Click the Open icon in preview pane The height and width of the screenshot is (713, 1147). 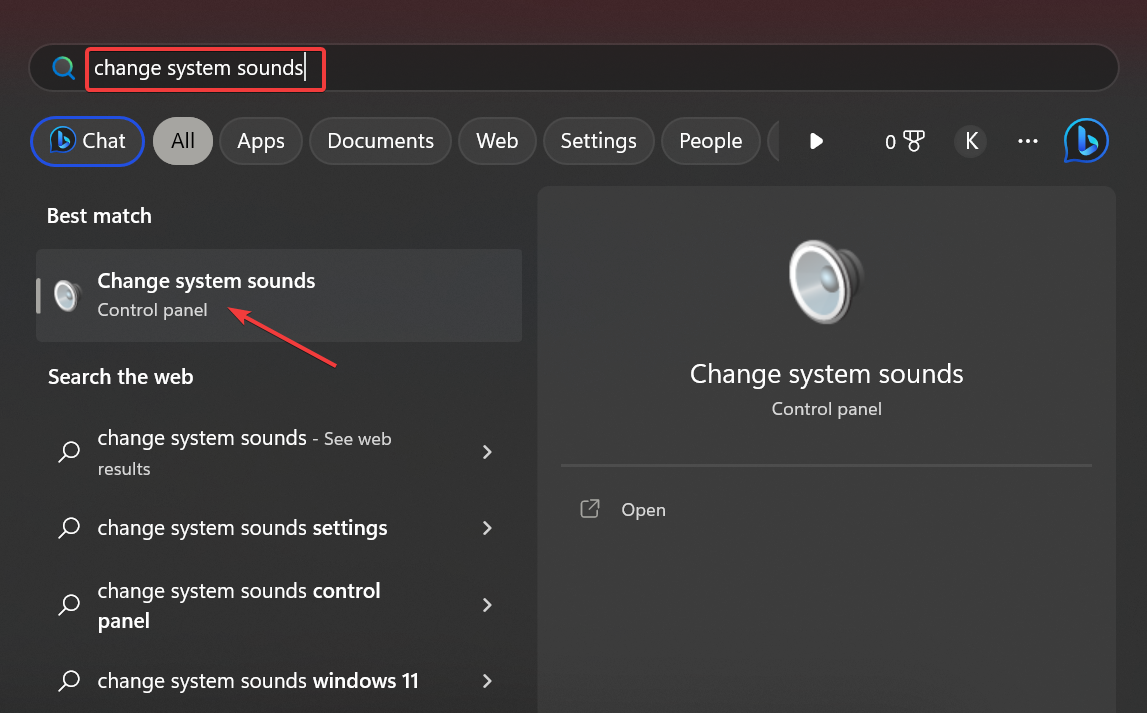[x=590, y=509]
